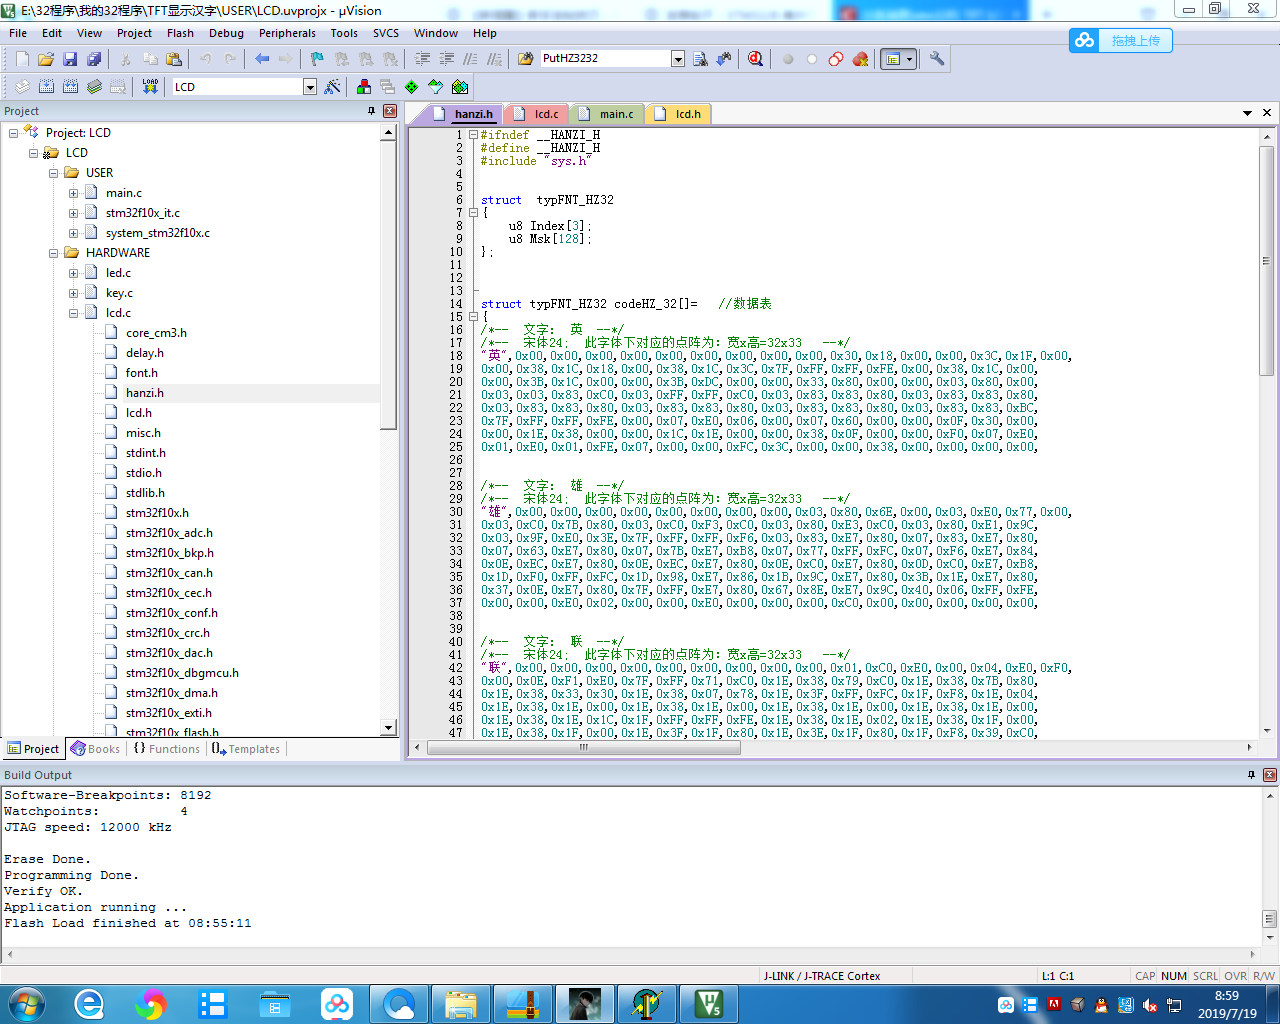Save the current file

click(x=70, y=59)
